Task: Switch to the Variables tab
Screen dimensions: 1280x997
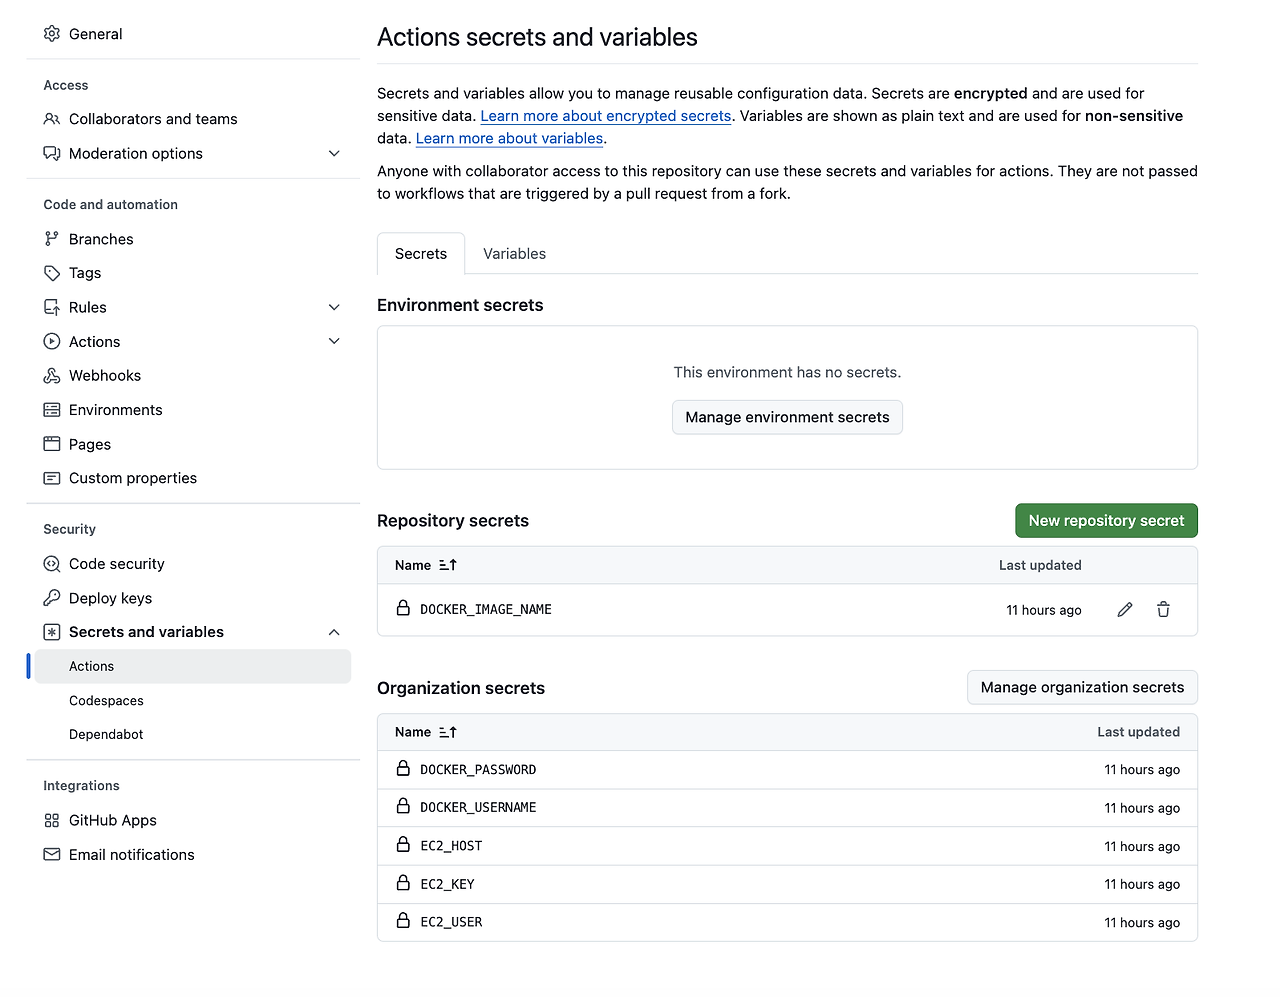Action: point(514,254)
